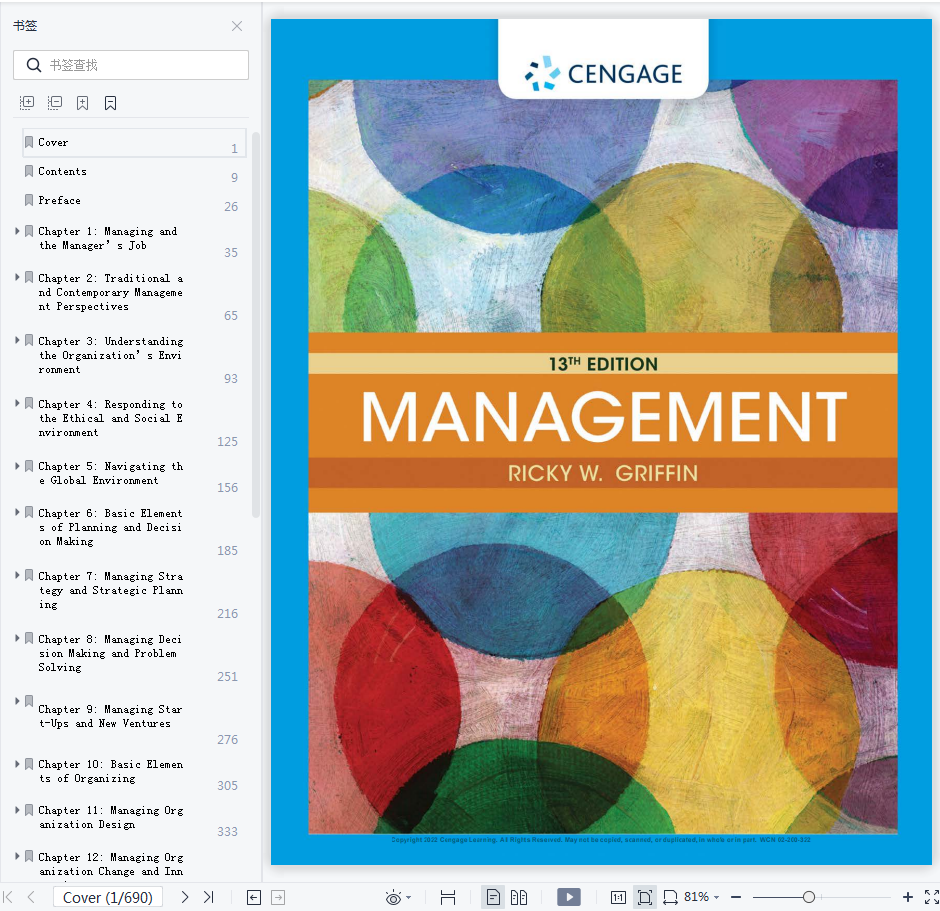The image size is (940, 911).
Task: Return to the previous view
Action: pyautogui.click(x=254, y=897)
